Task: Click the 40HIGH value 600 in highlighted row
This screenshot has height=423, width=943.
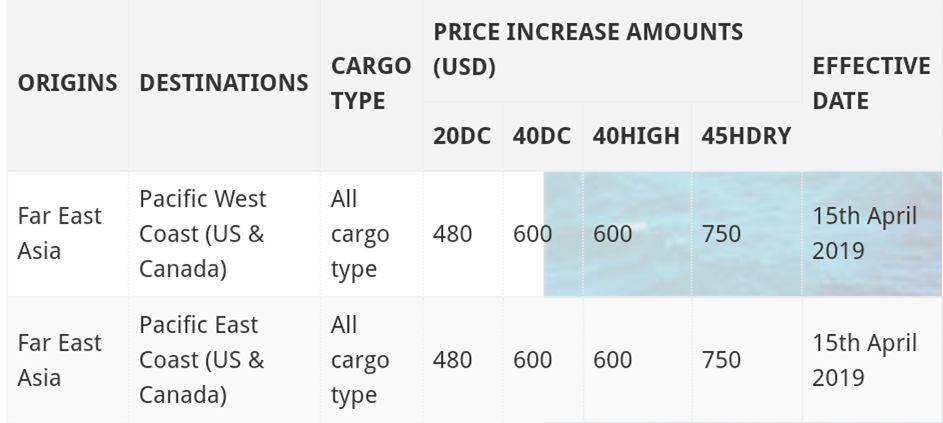Action: [x=612, y=234]
